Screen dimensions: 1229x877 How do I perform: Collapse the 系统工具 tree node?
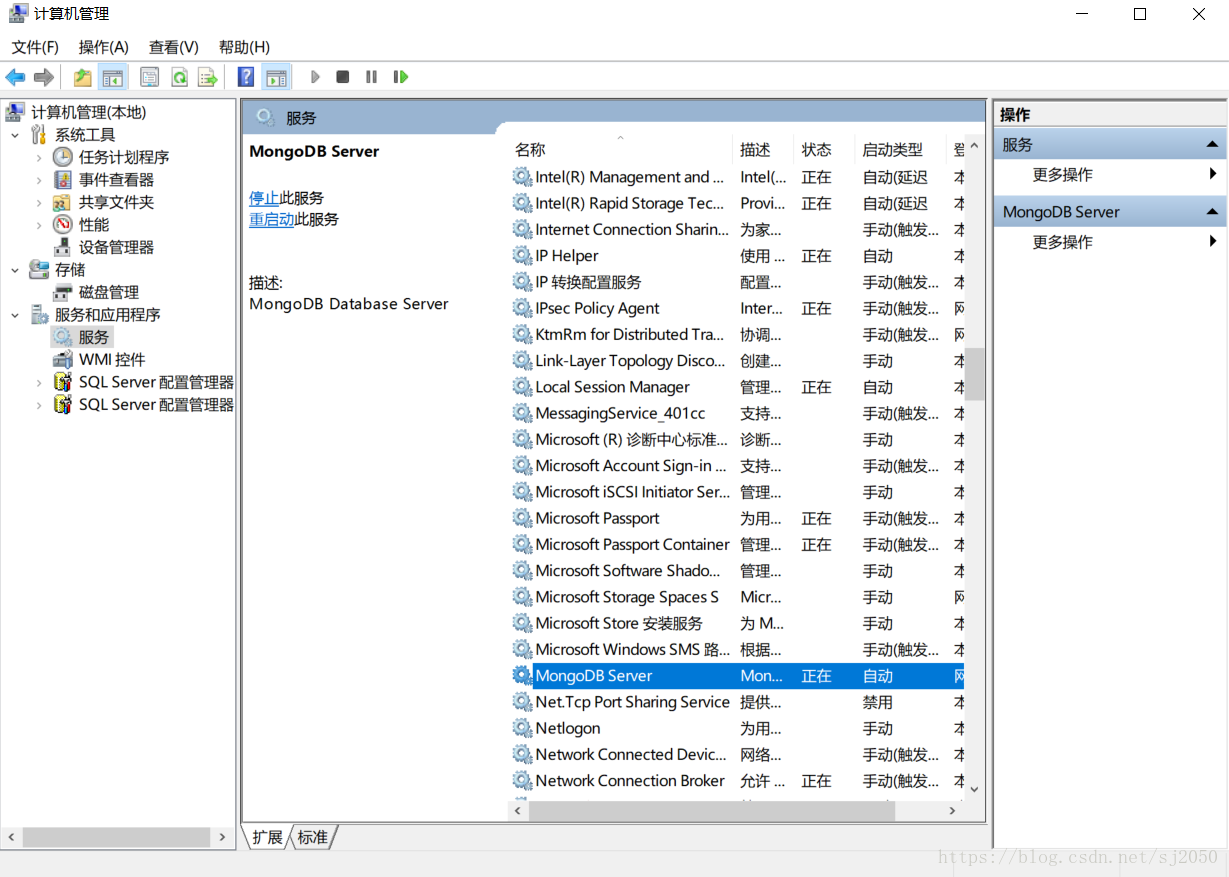pyautogui.click(x=15, y=135)
